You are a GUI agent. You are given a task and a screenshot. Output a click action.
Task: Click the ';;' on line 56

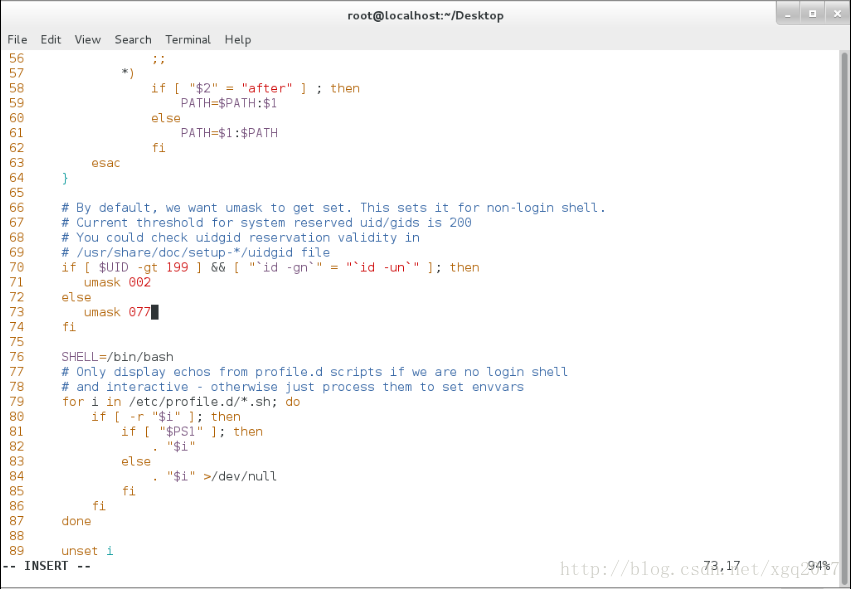(x=158, y=58)
